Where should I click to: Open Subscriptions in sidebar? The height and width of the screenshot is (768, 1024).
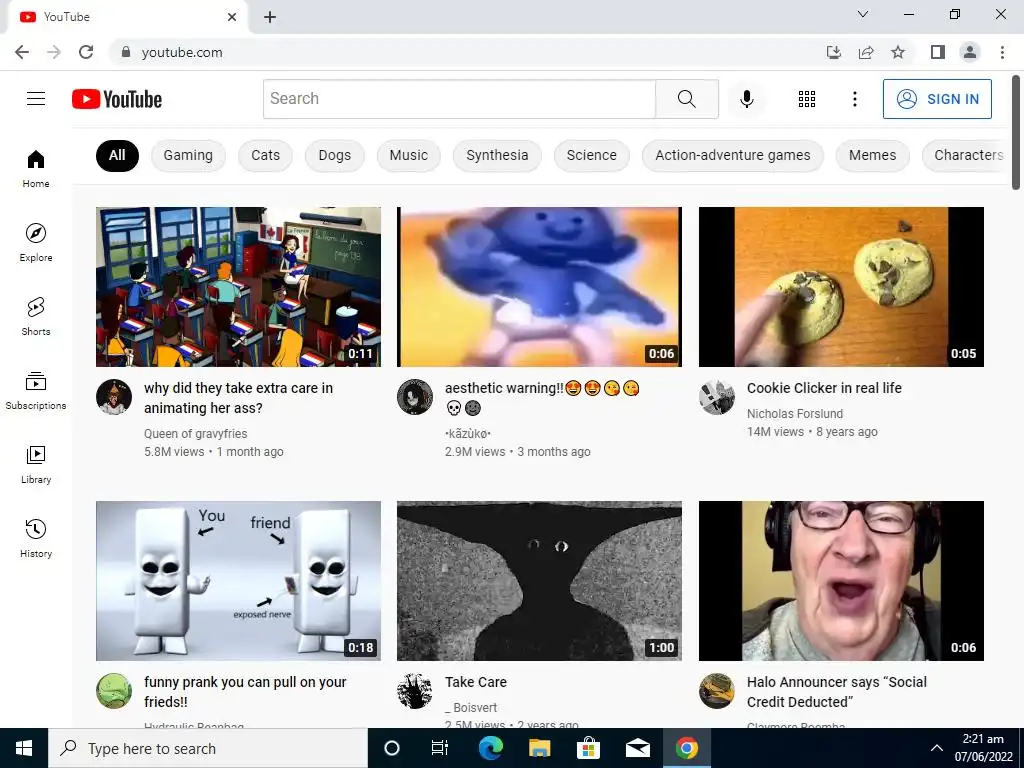click(36, 391)
